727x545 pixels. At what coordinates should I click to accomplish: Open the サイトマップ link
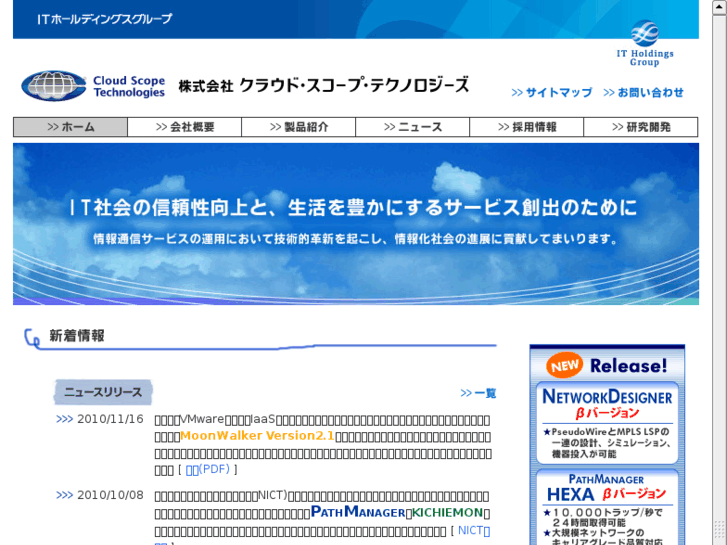tap(552, 93)
